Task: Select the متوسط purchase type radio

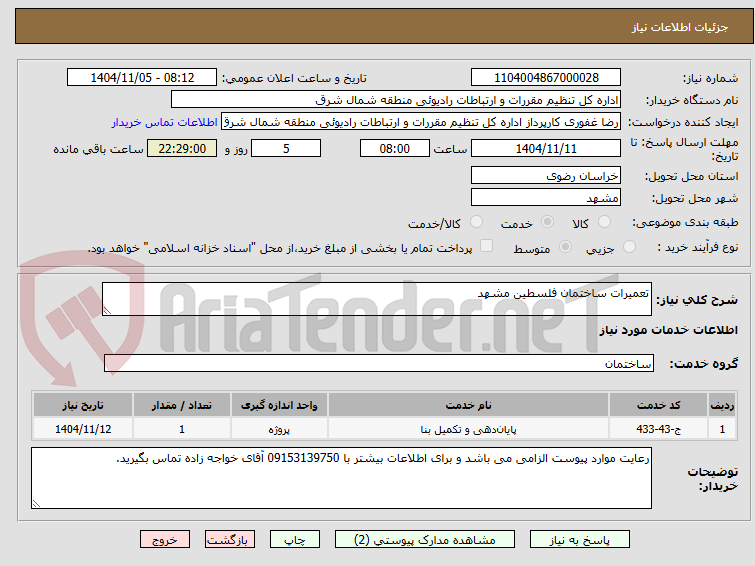Action: click(x=565, y=247)
